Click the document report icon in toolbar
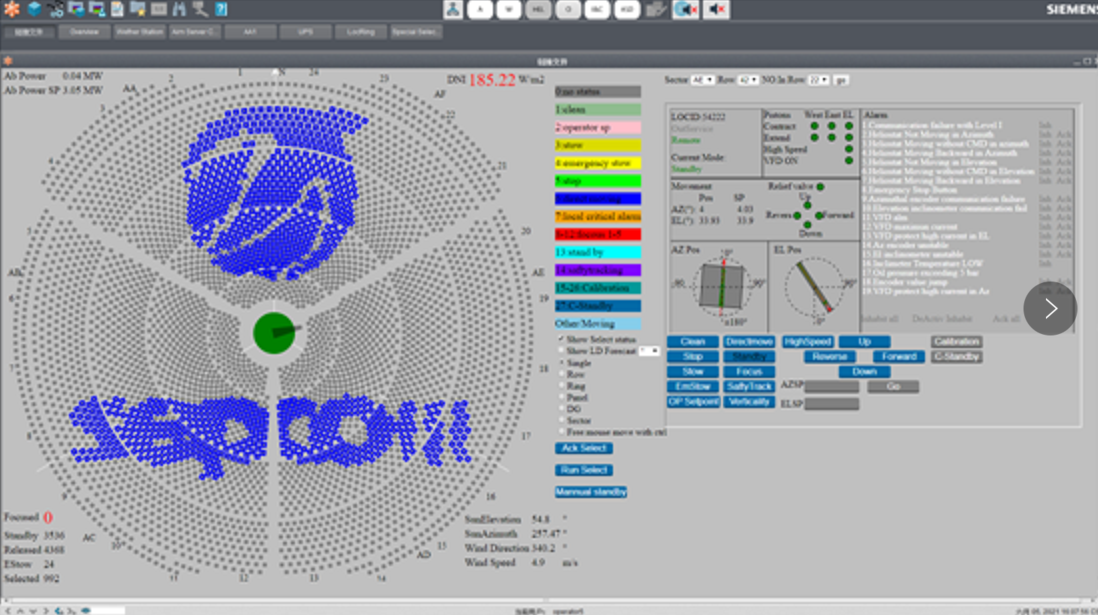1098x615 pixels. [x=117, y=10]
